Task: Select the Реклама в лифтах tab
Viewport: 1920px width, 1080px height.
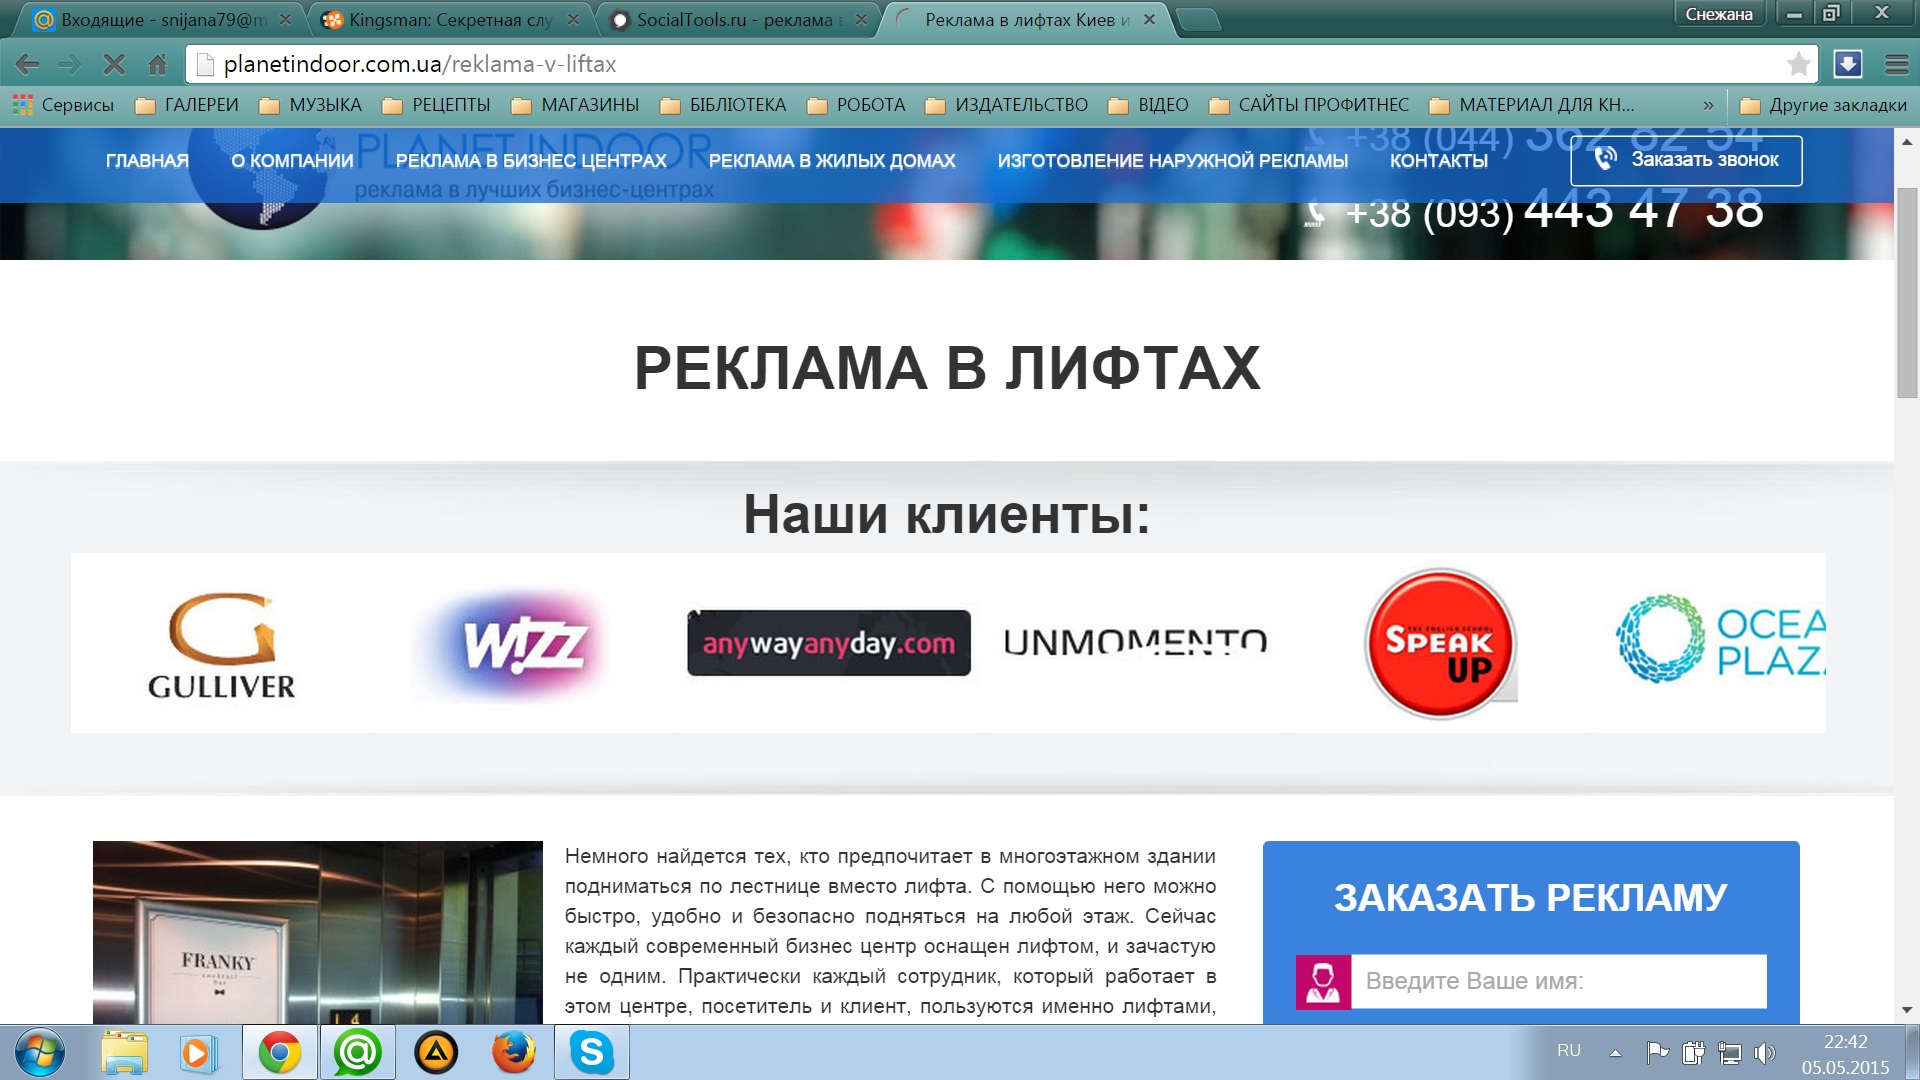Action: coord(1026,19)
